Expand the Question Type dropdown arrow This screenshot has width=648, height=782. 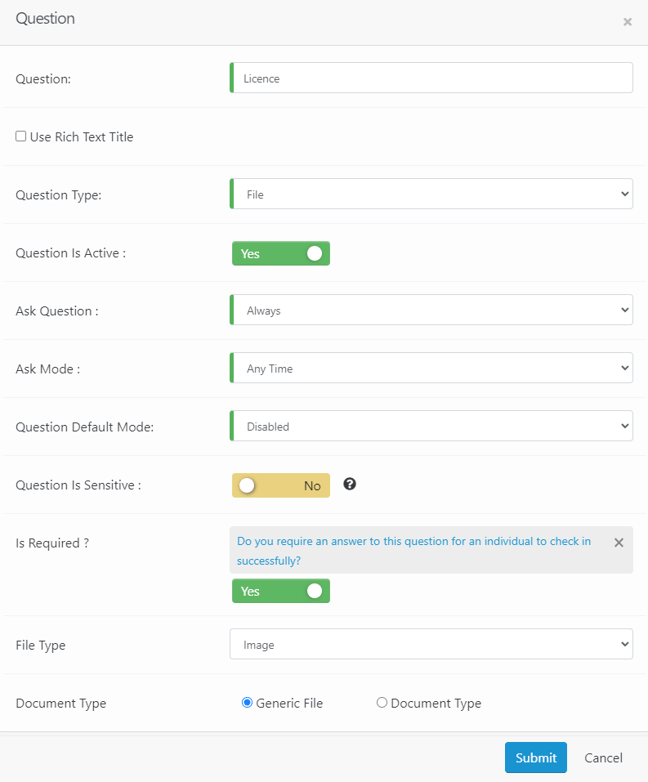625,194
